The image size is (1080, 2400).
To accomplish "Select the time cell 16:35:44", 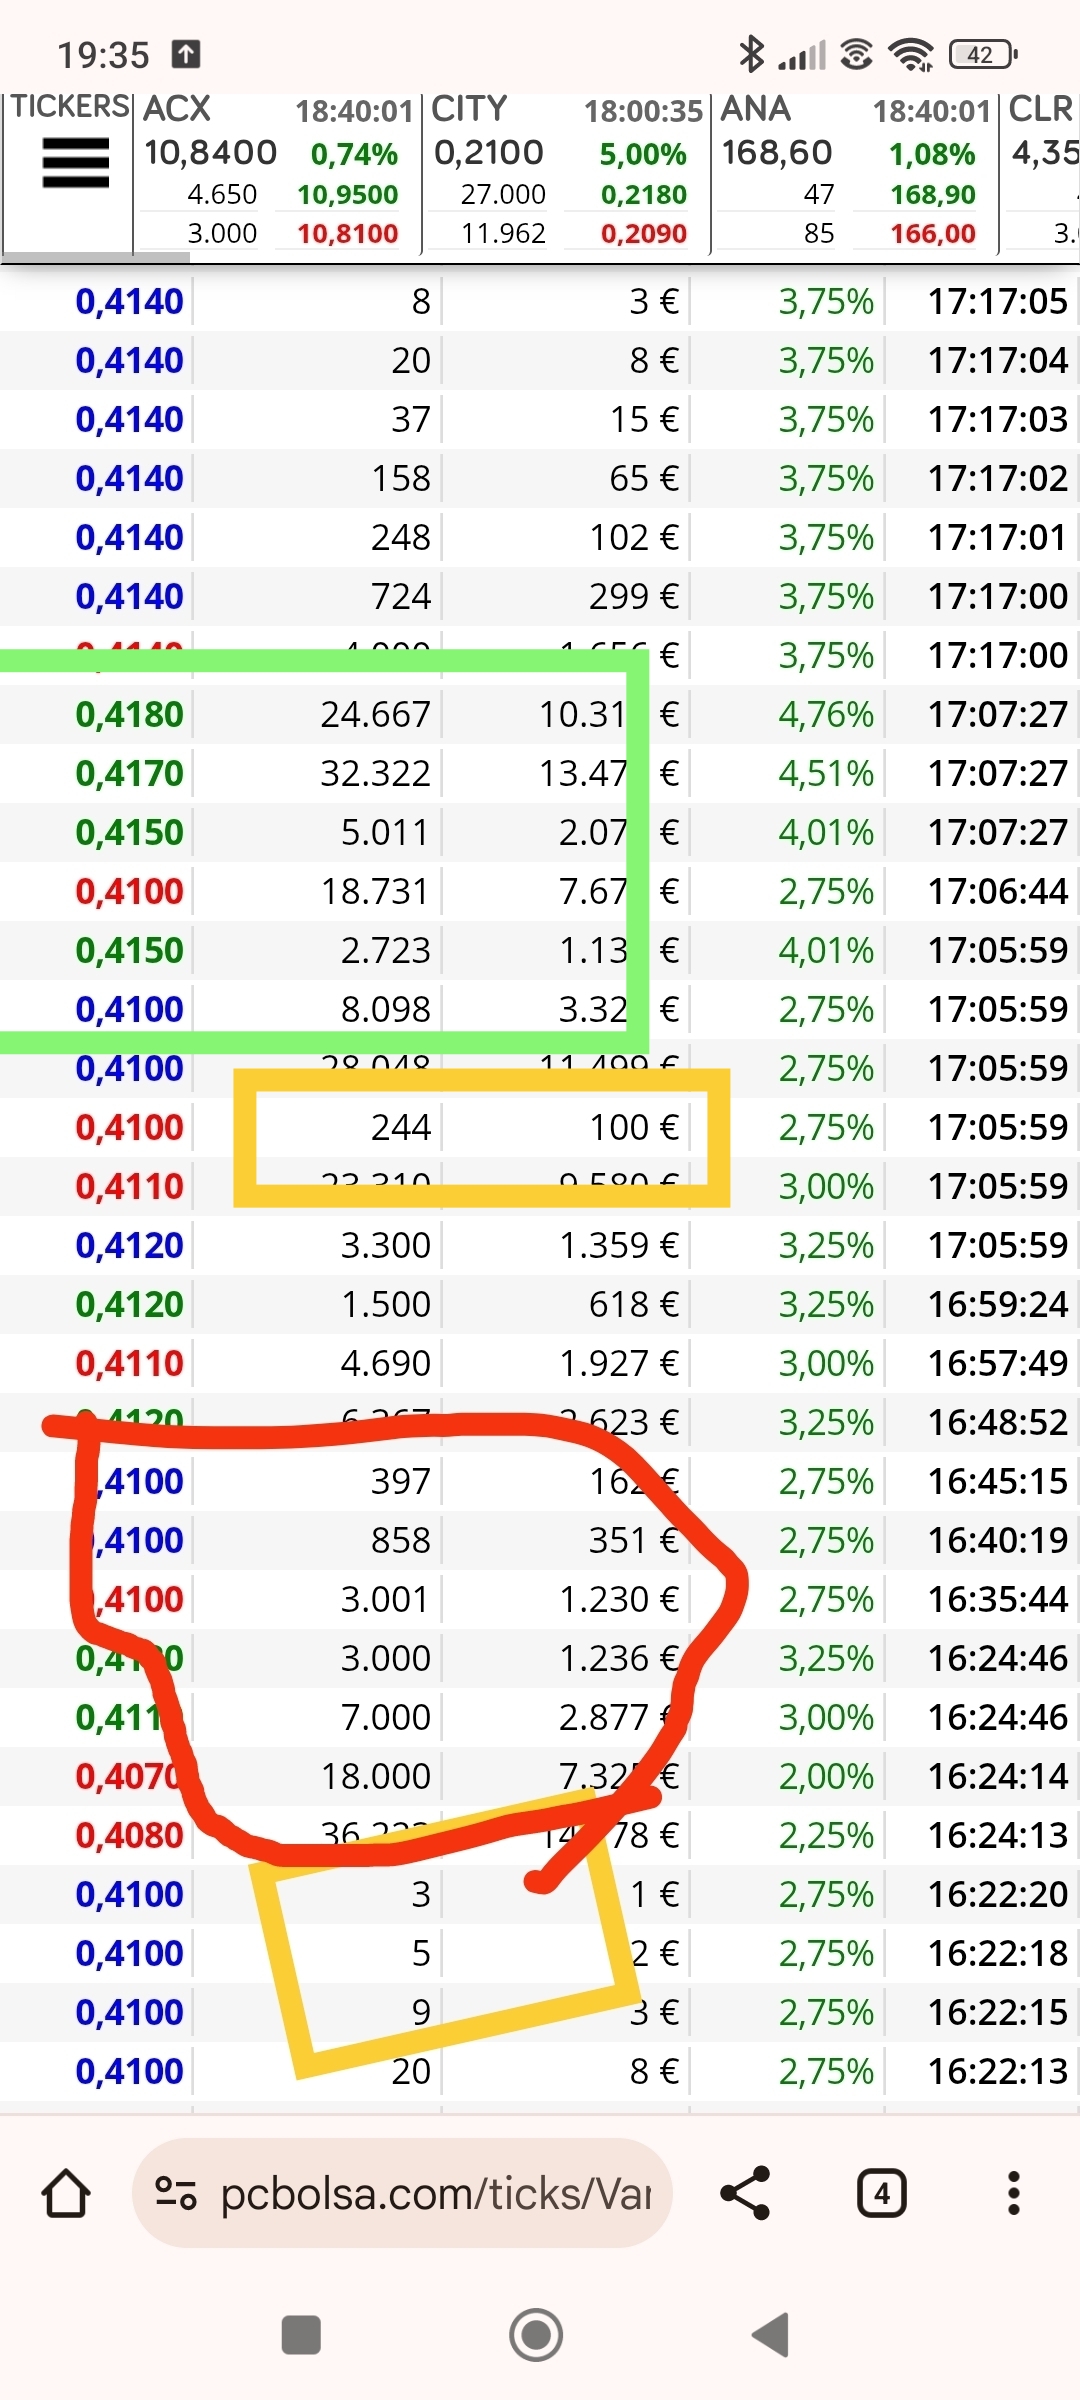I will [x=998, y=1599].
